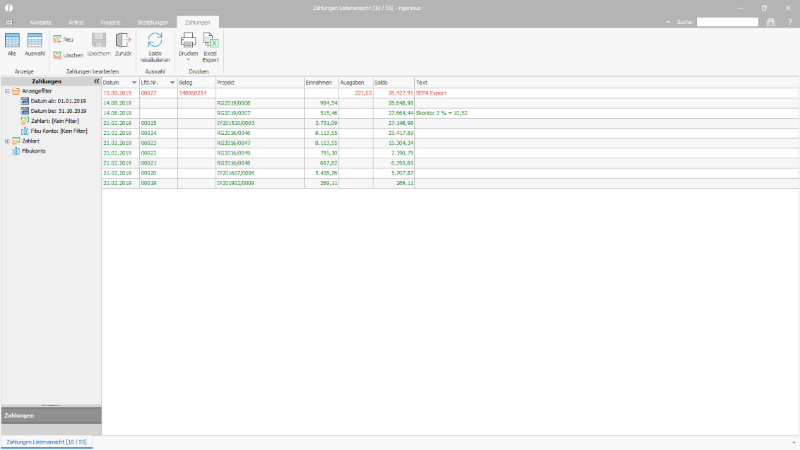Collapse the Anzeigefilter tree node
The width and height of the screenshot is (800, 450).
coord(7,91)
